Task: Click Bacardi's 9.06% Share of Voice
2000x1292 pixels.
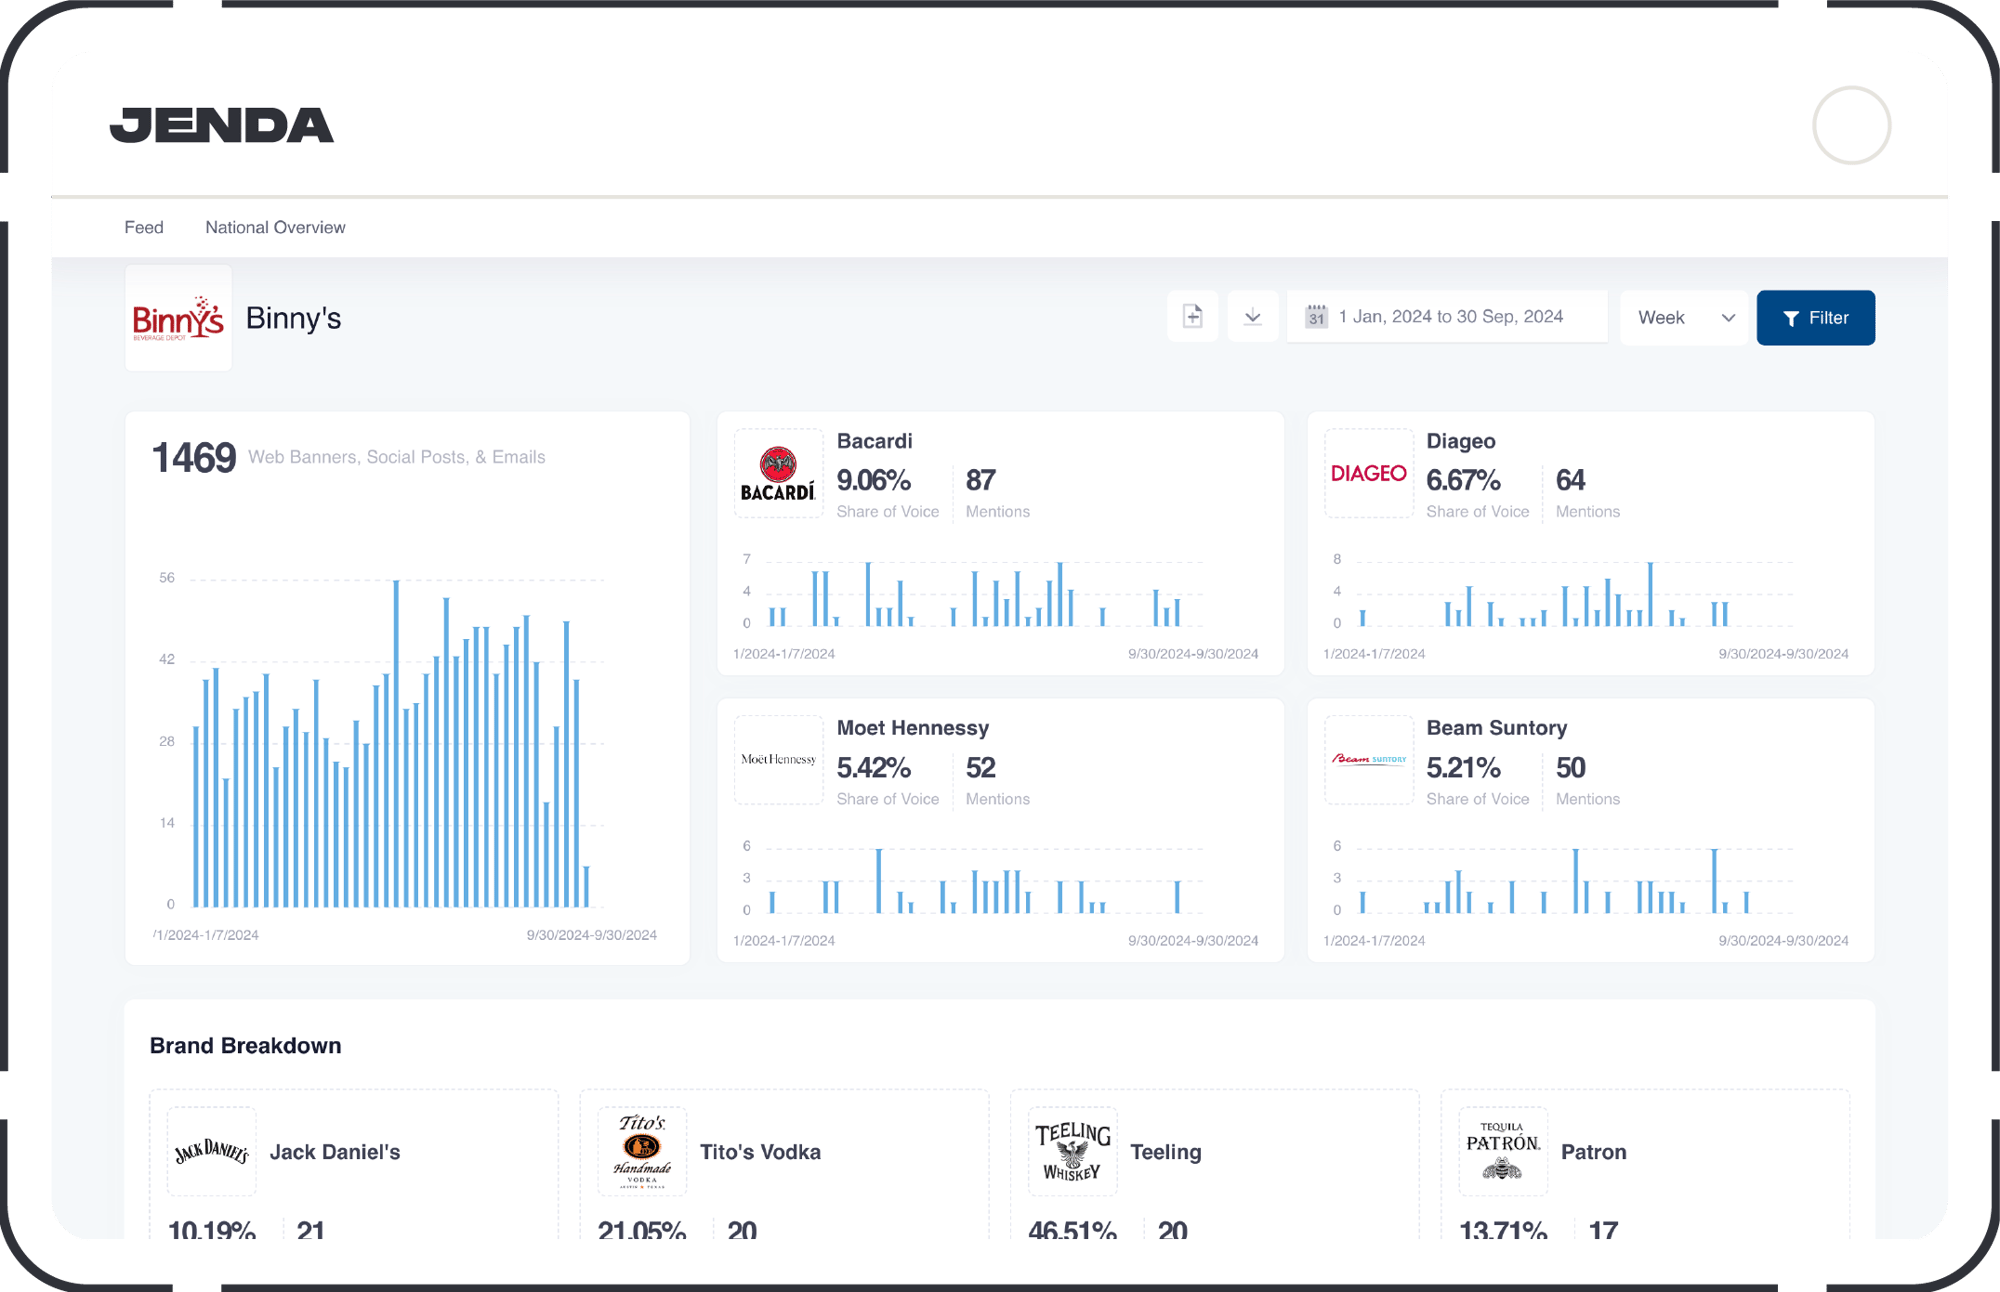Action: tap(873, 480)
